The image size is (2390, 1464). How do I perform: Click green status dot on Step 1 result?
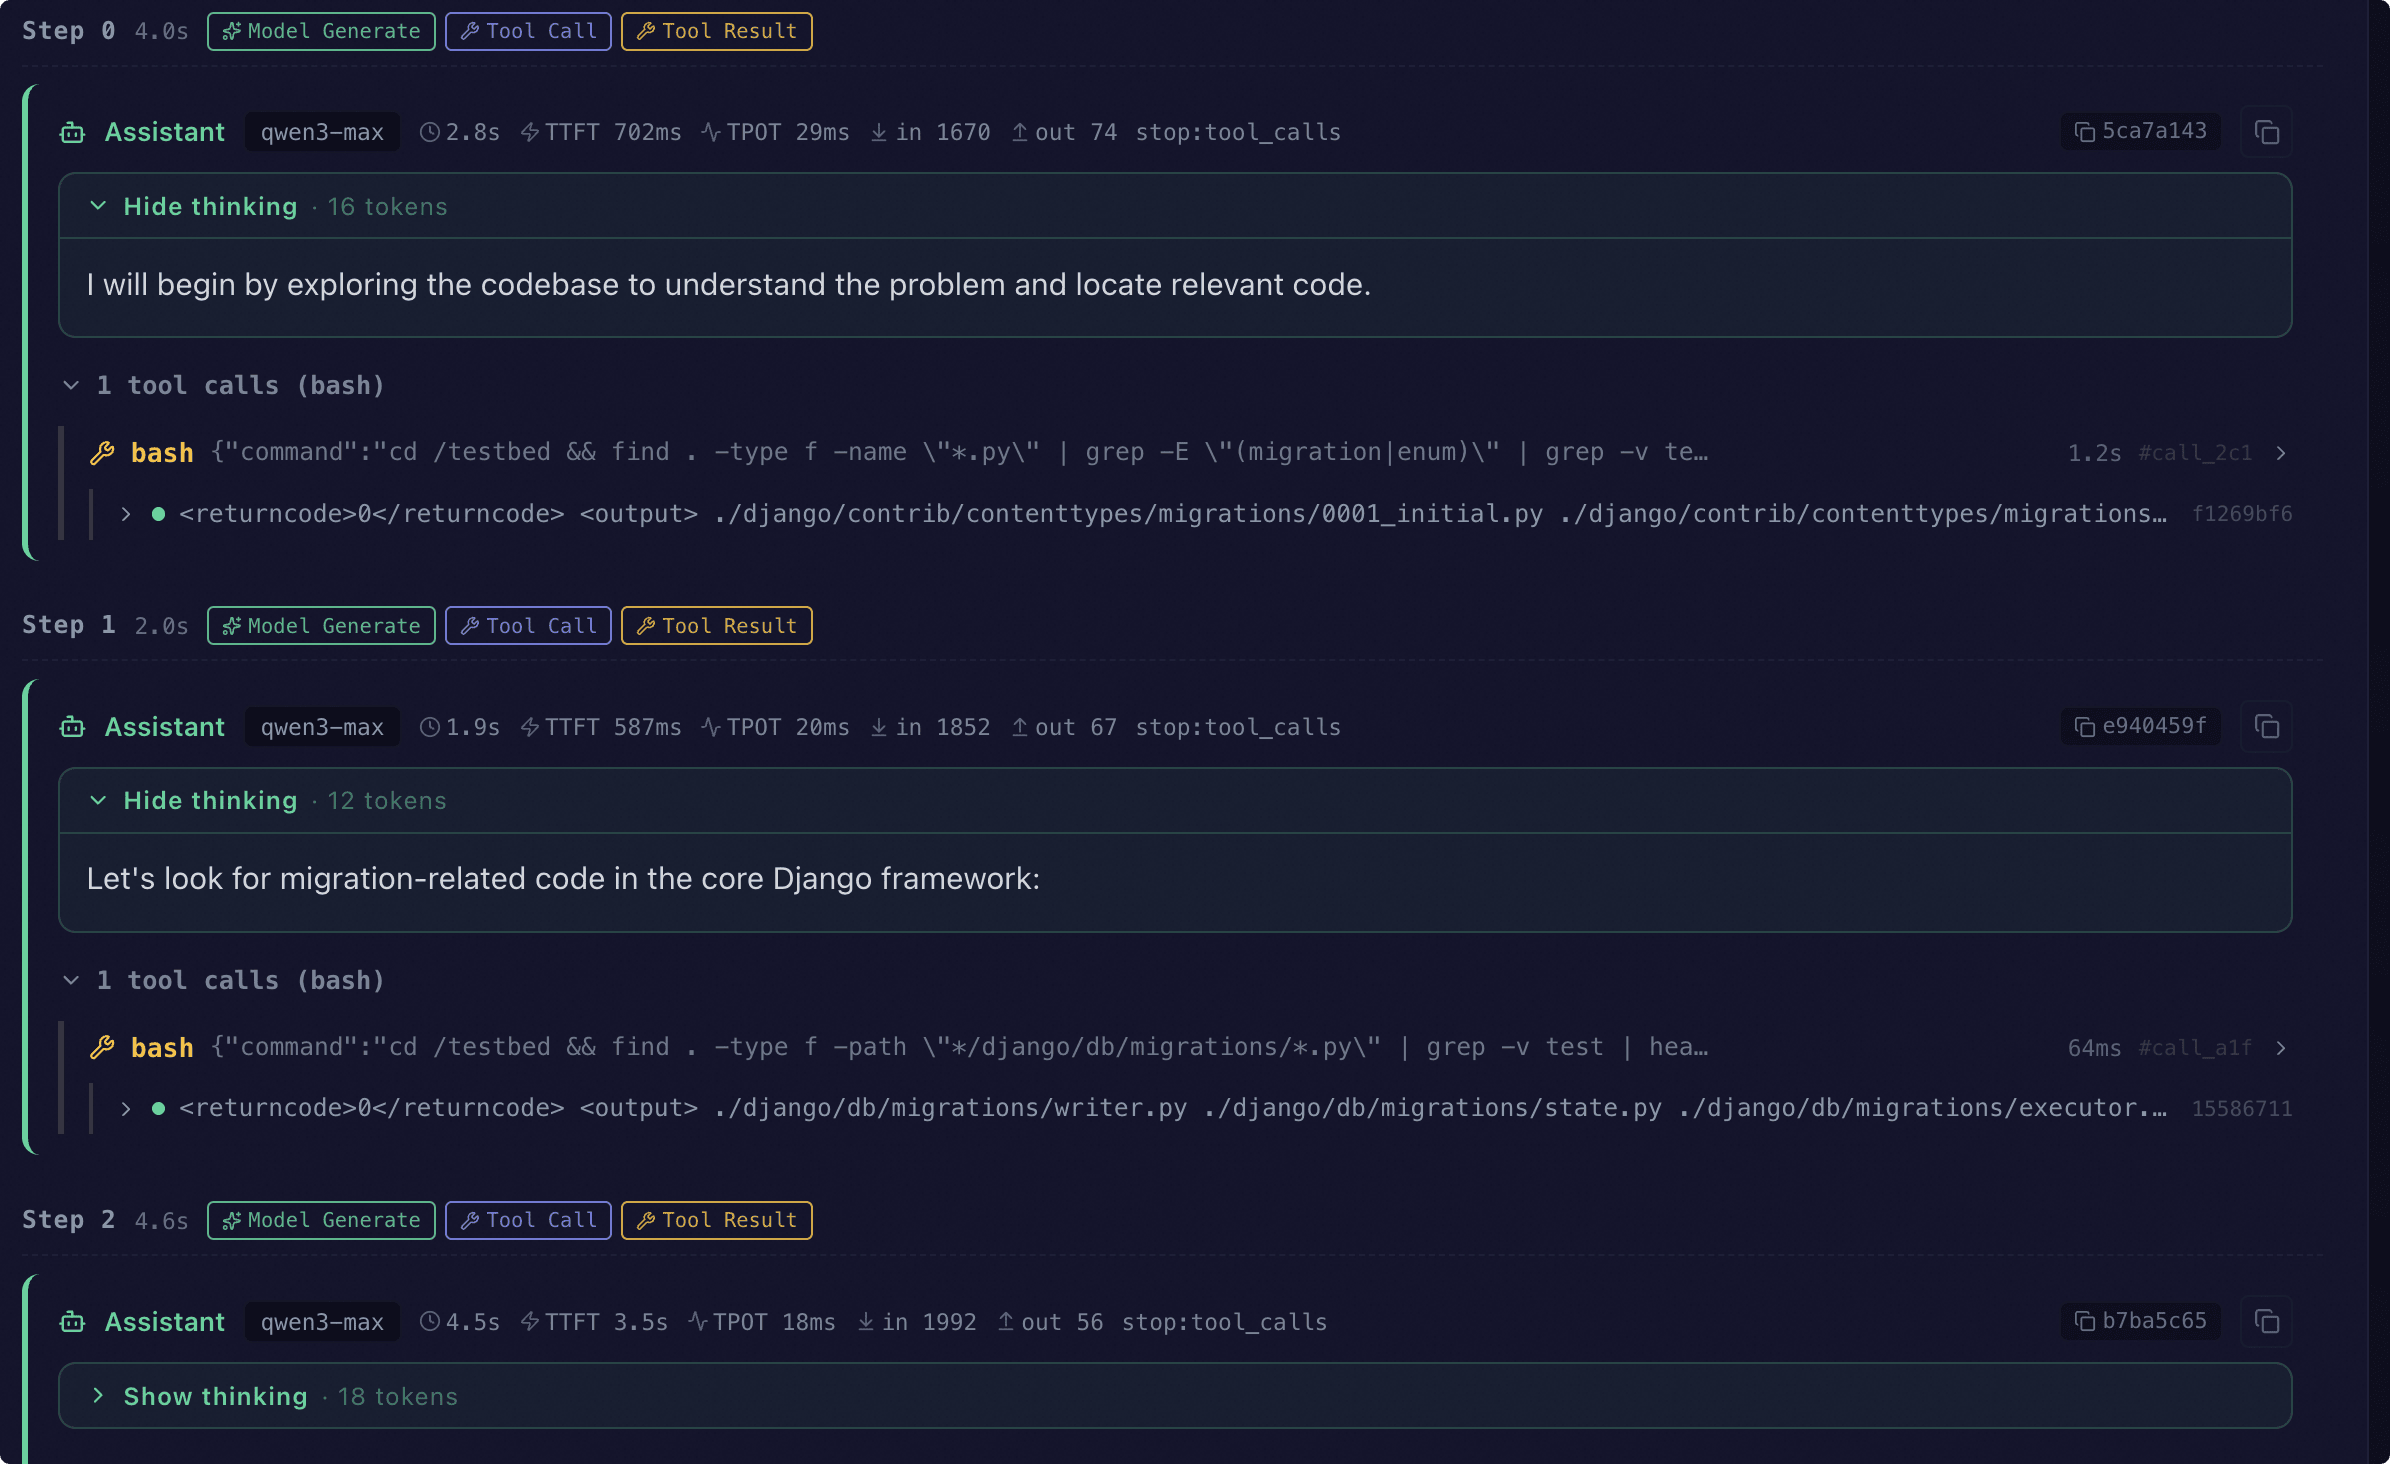click(x=158, y=1108)
